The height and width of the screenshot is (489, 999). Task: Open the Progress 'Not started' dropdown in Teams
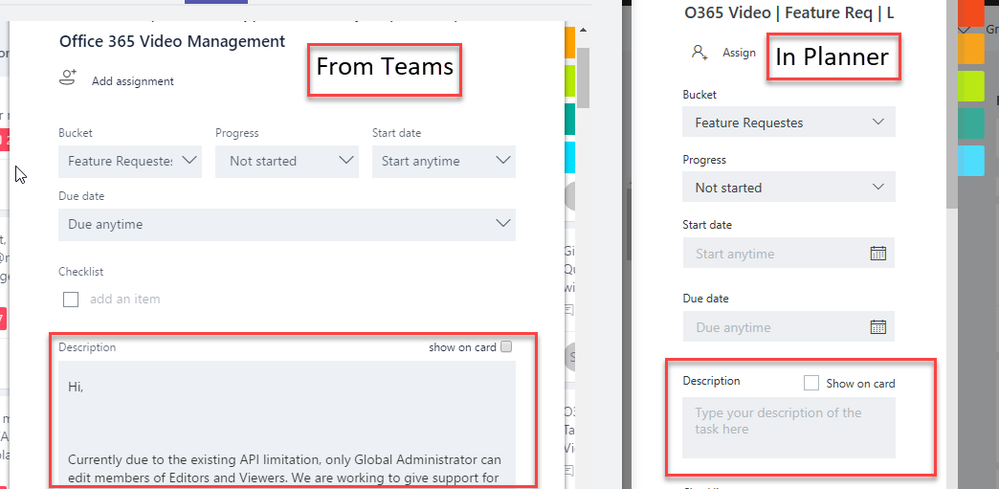tap(287, 162)
